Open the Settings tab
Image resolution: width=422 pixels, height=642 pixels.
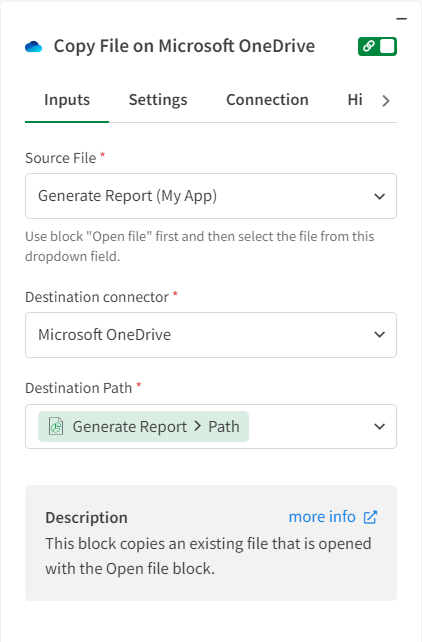click(158, 100)
